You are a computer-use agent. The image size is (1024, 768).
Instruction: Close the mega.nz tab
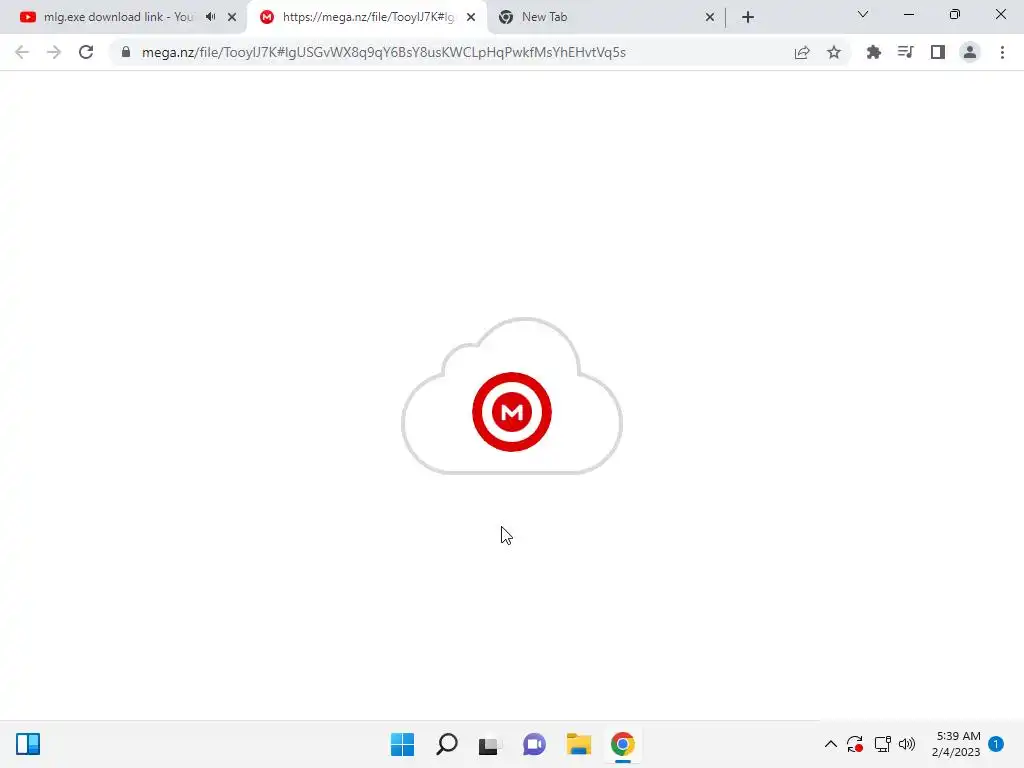[471, 17]
